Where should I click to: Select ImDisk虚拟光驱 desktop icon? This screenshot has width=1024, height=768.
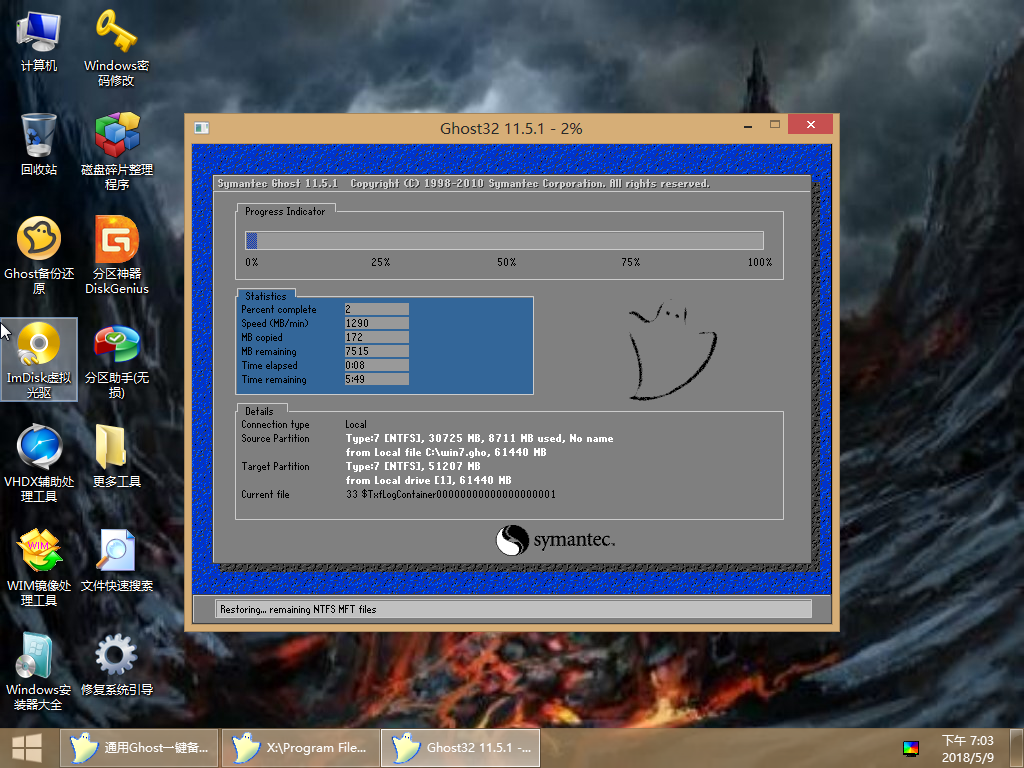click(x=39, y=359)
